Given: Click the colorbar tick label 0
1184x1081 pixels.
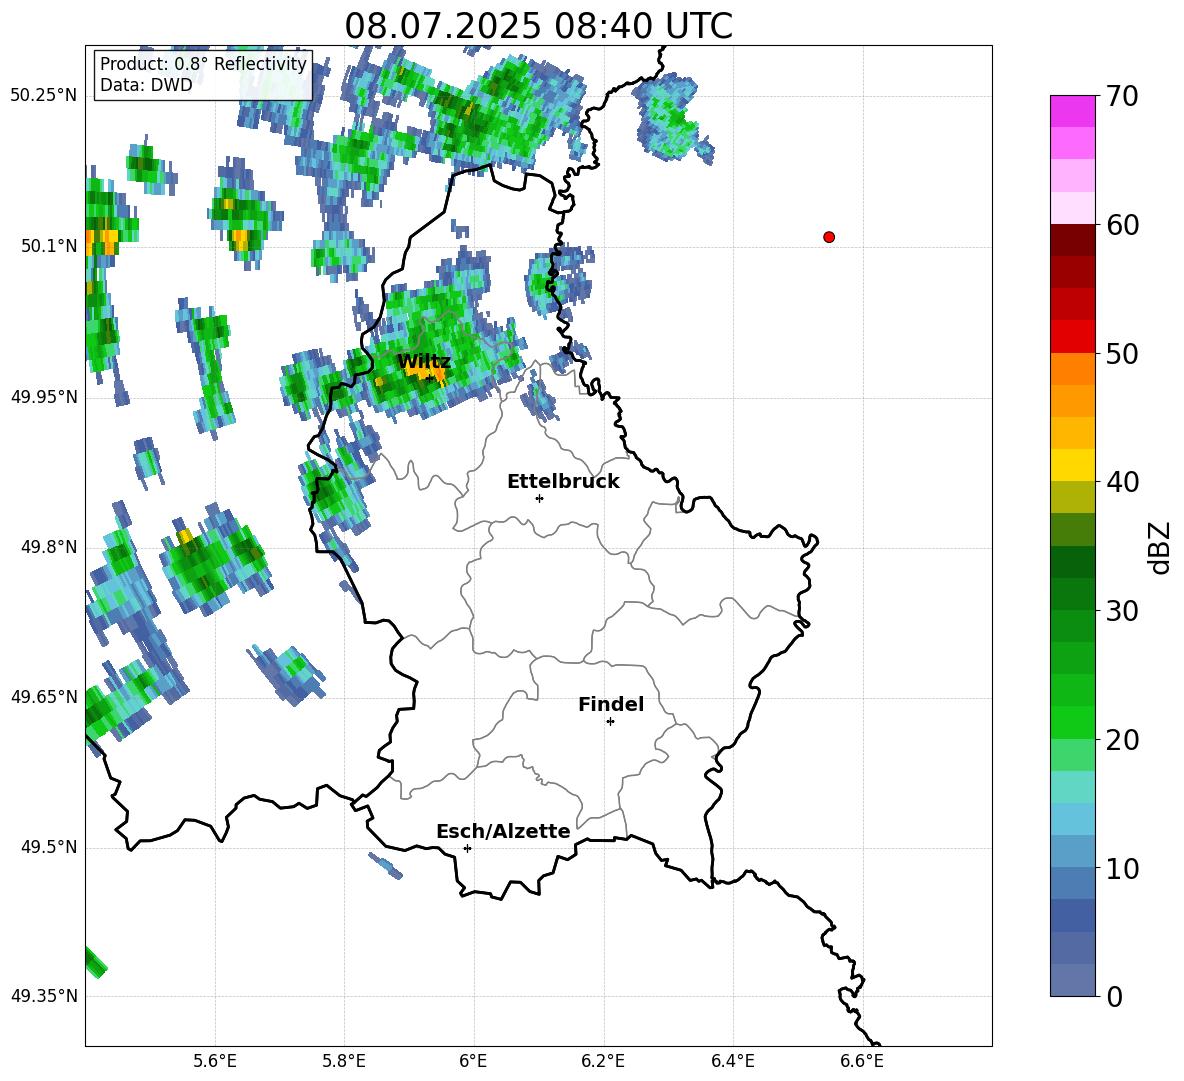Looking at the screenshot, I should (1113, 996).
